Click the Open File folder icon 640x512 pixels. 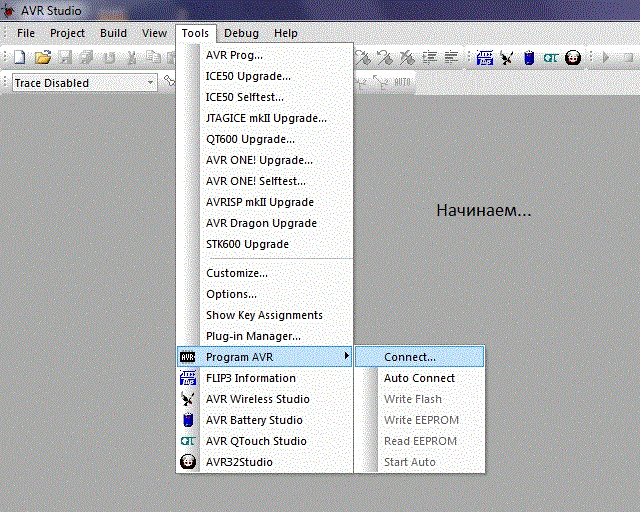click(x=43, y=58)
